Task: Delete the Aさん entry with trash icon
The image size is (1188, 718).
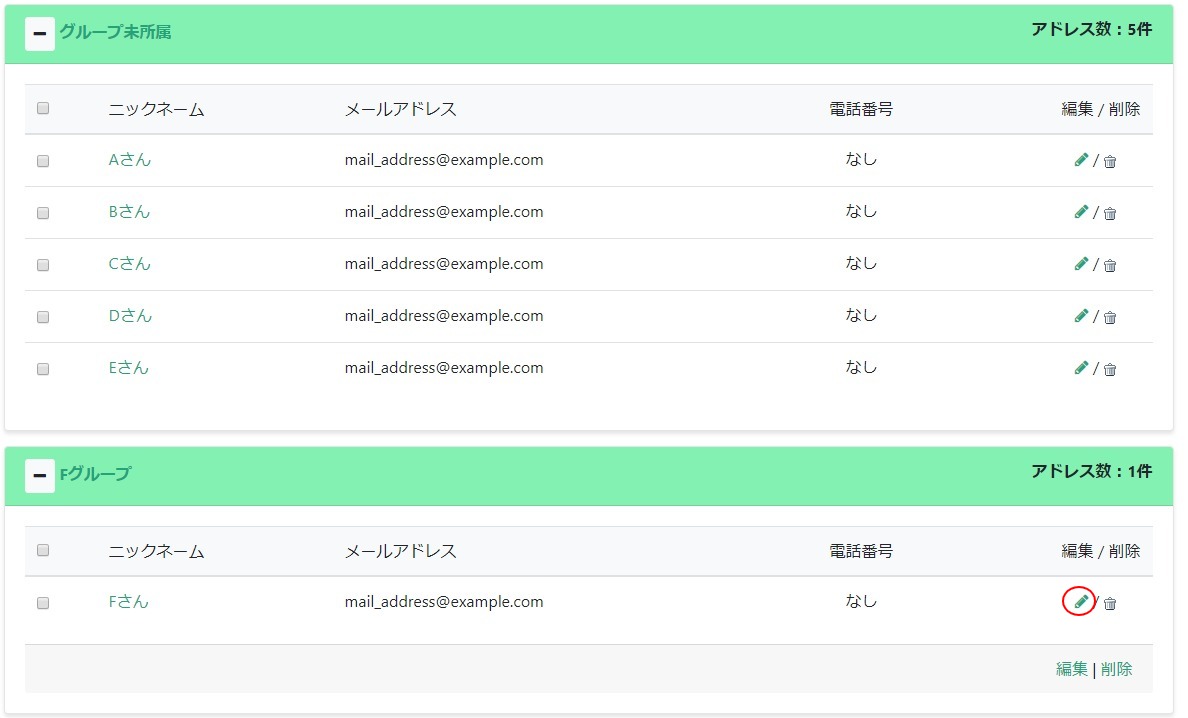Action: [1110, 161]
